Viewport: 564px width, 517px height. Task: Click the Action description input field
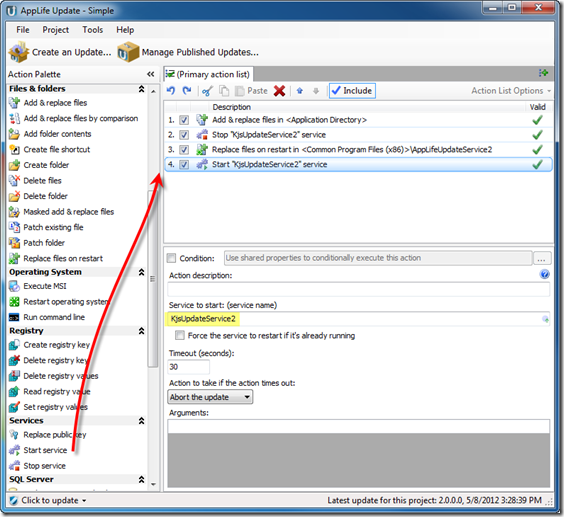(x=359, y=289)
